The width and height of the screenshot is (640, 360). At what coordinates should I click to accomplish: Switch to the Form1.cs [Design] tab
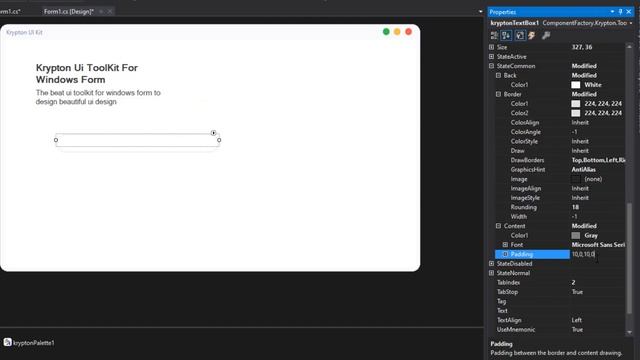click(x=69, y=11)
